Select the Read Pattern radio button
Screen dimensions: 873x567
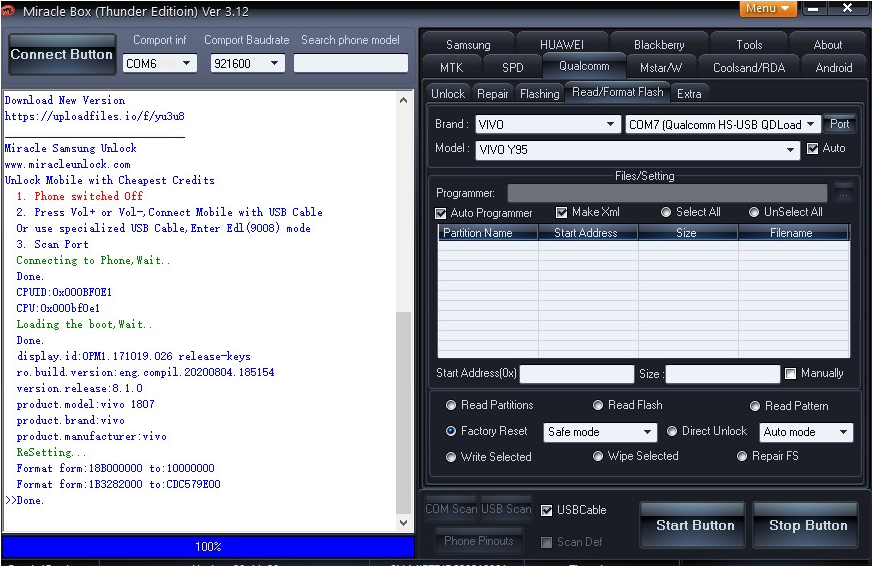point(755,406)
